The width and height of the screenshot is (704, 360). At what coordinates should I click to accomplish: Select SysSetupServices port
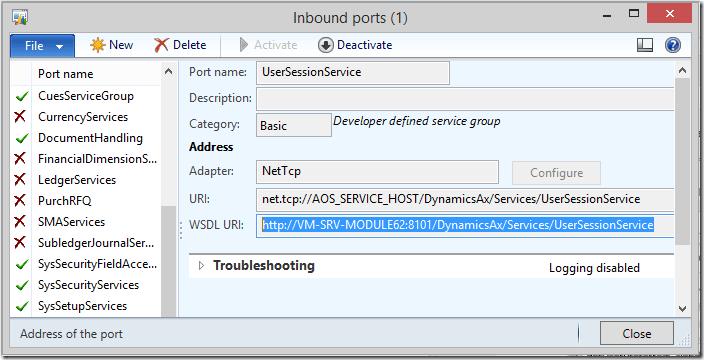(x=83, y=306)
